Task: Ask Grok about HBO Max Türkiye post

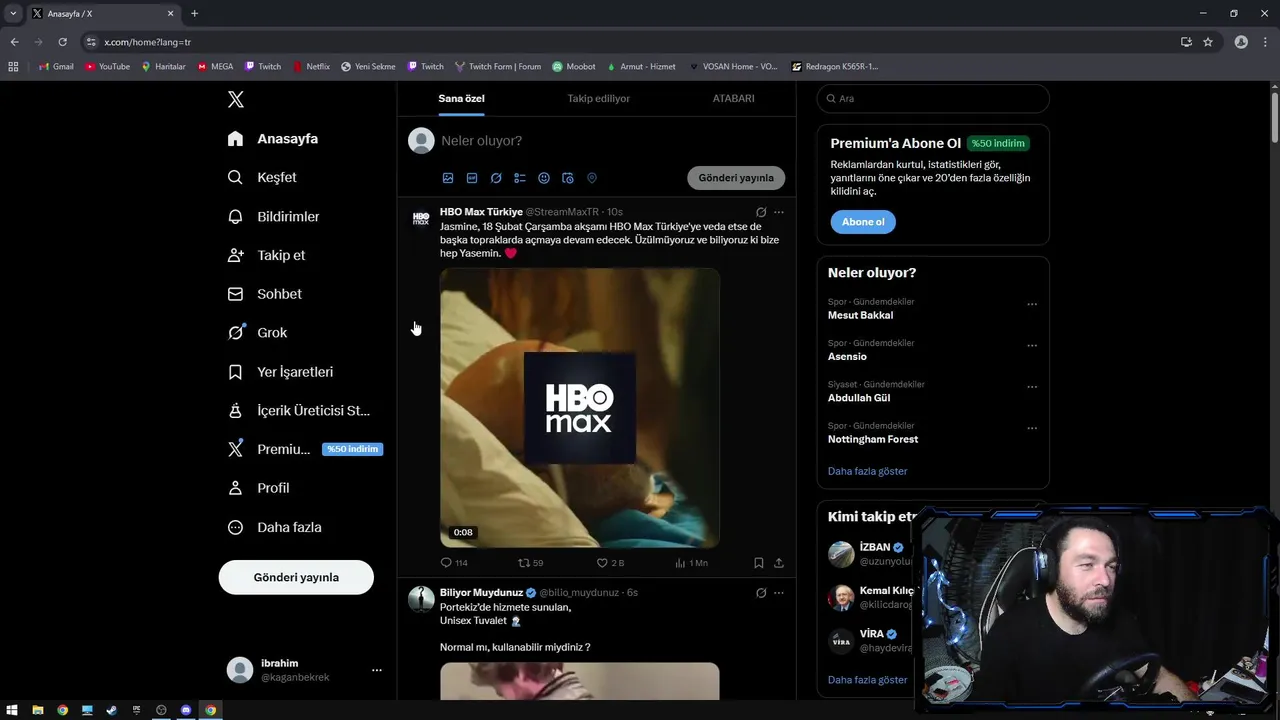Action: (761, 212)
